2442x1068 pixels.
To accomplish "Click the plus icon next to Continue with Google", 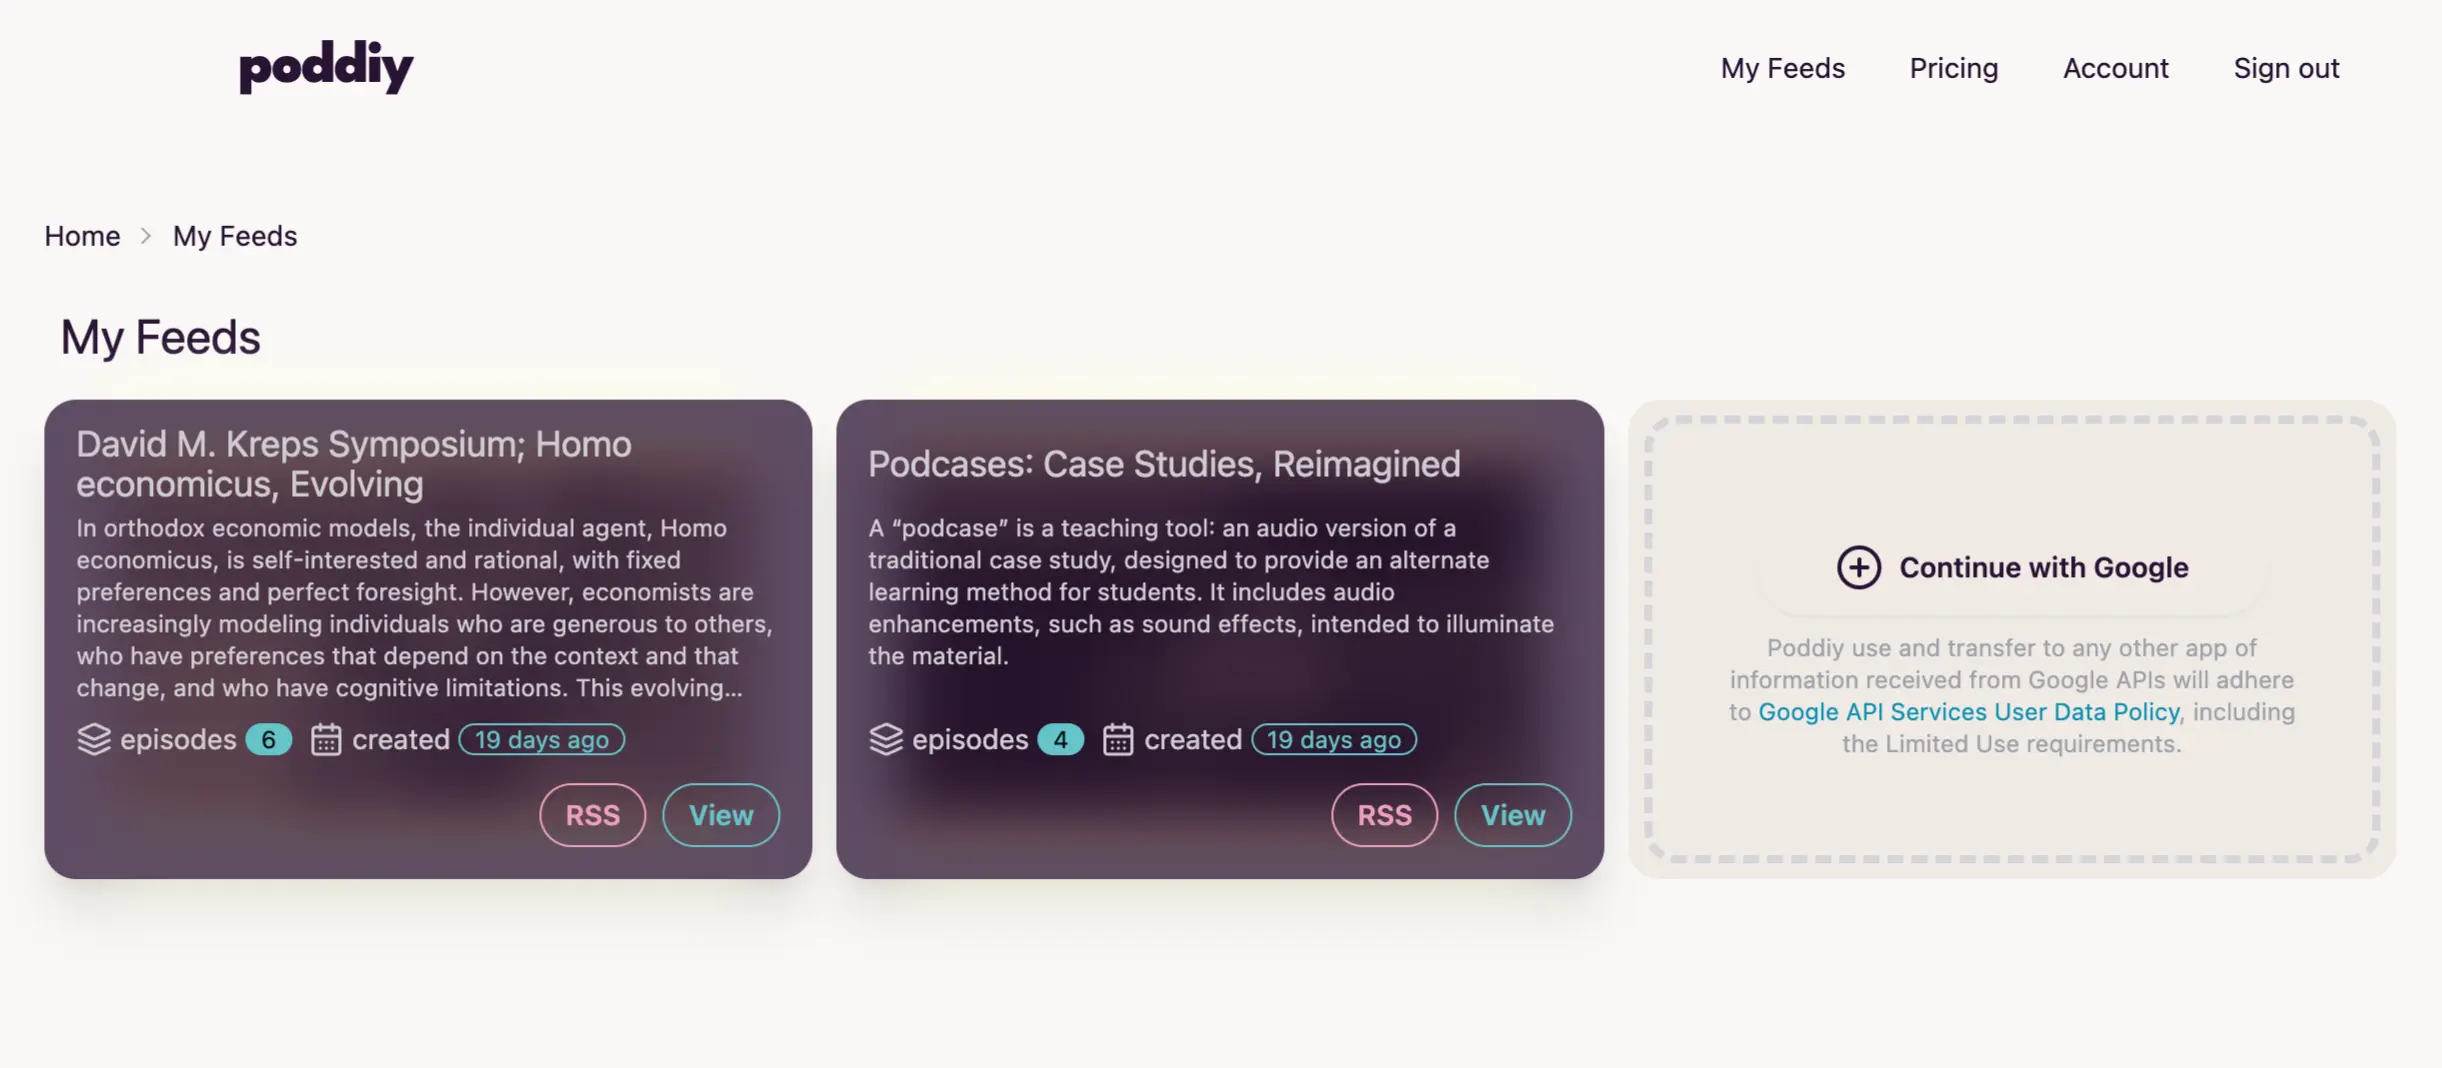I will tap(1857, 567).
